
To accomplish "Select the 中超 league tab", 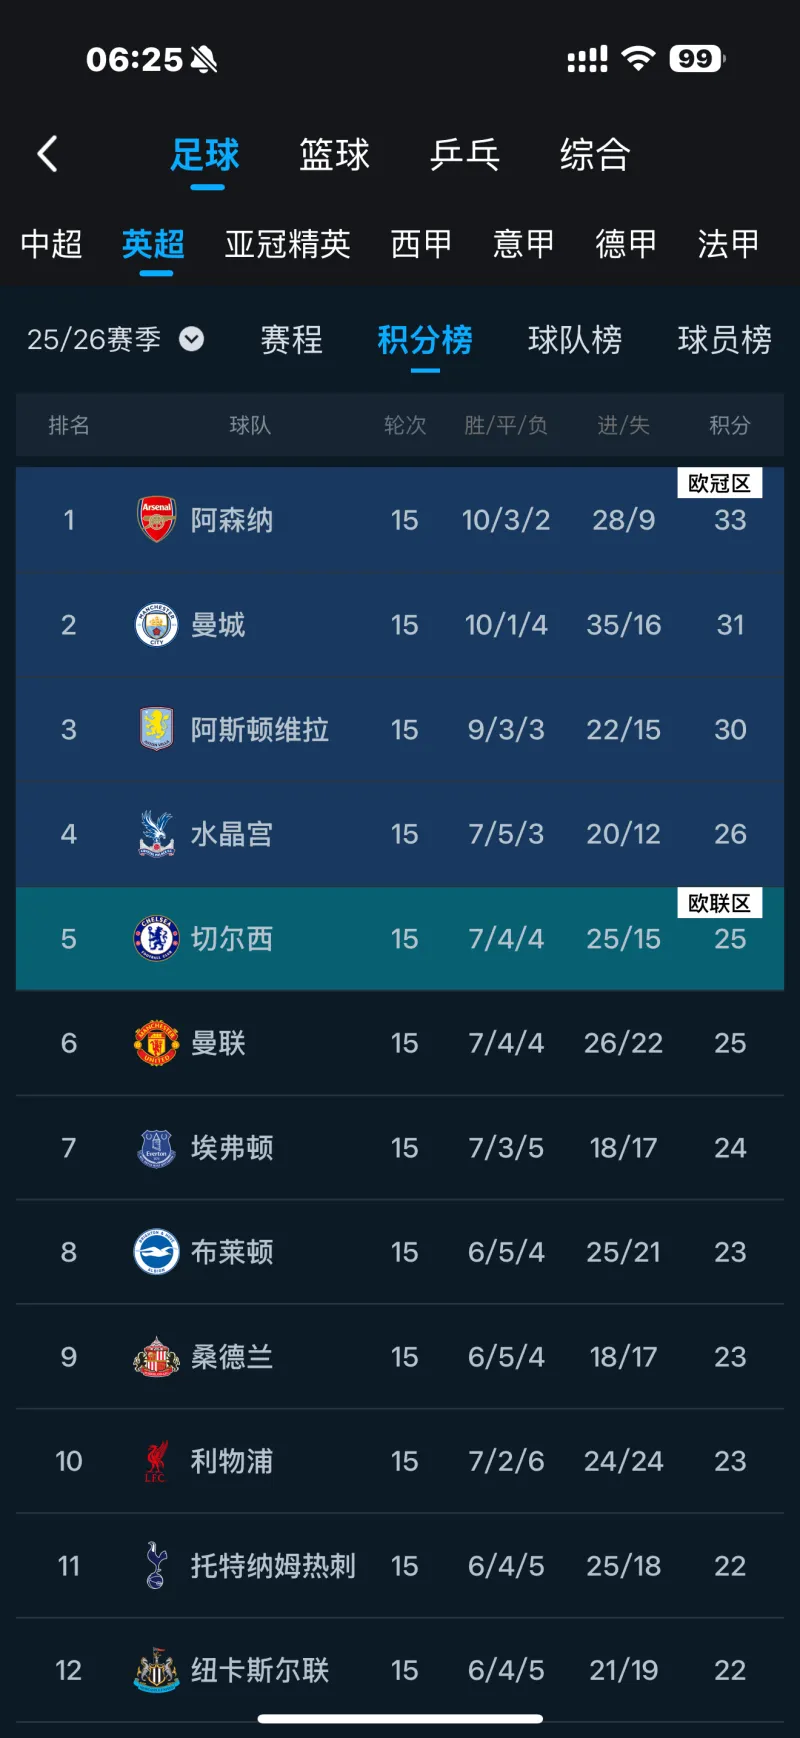I will pyautogui.click(x=51, y=244).
